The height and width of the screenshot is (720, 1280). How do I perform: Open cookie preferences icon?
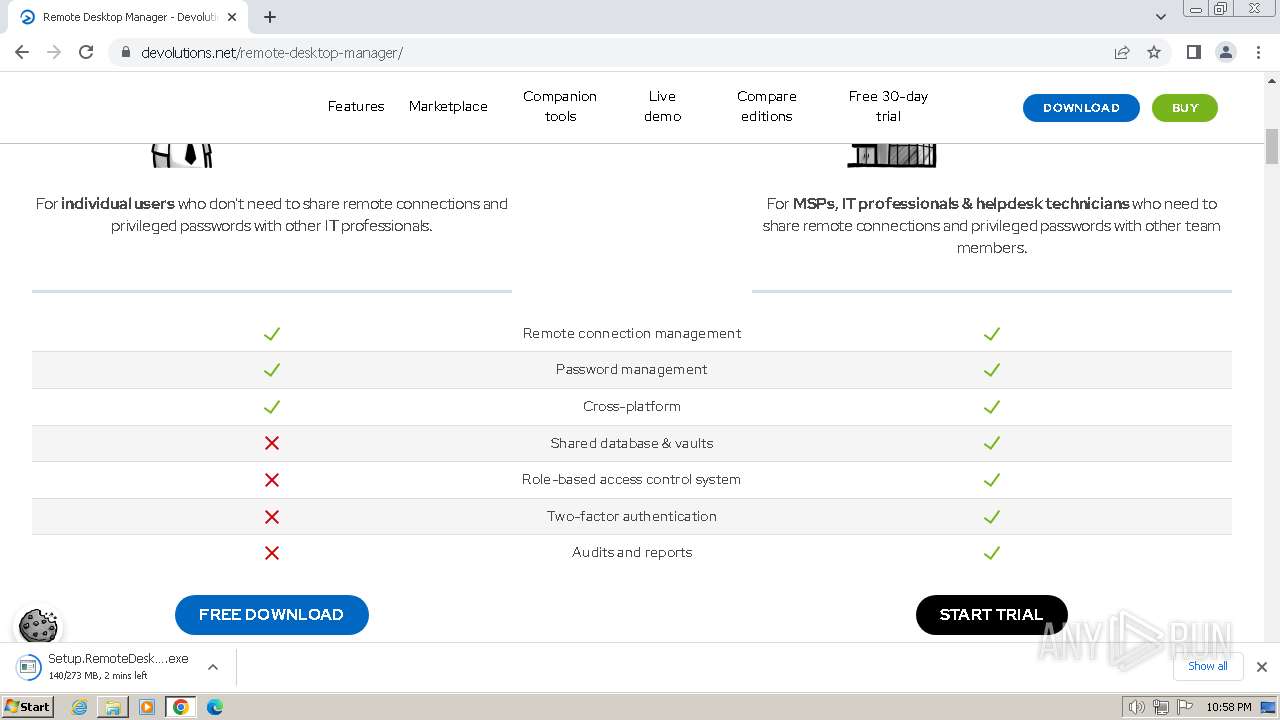pyautogui.click(x=38, y=626)
